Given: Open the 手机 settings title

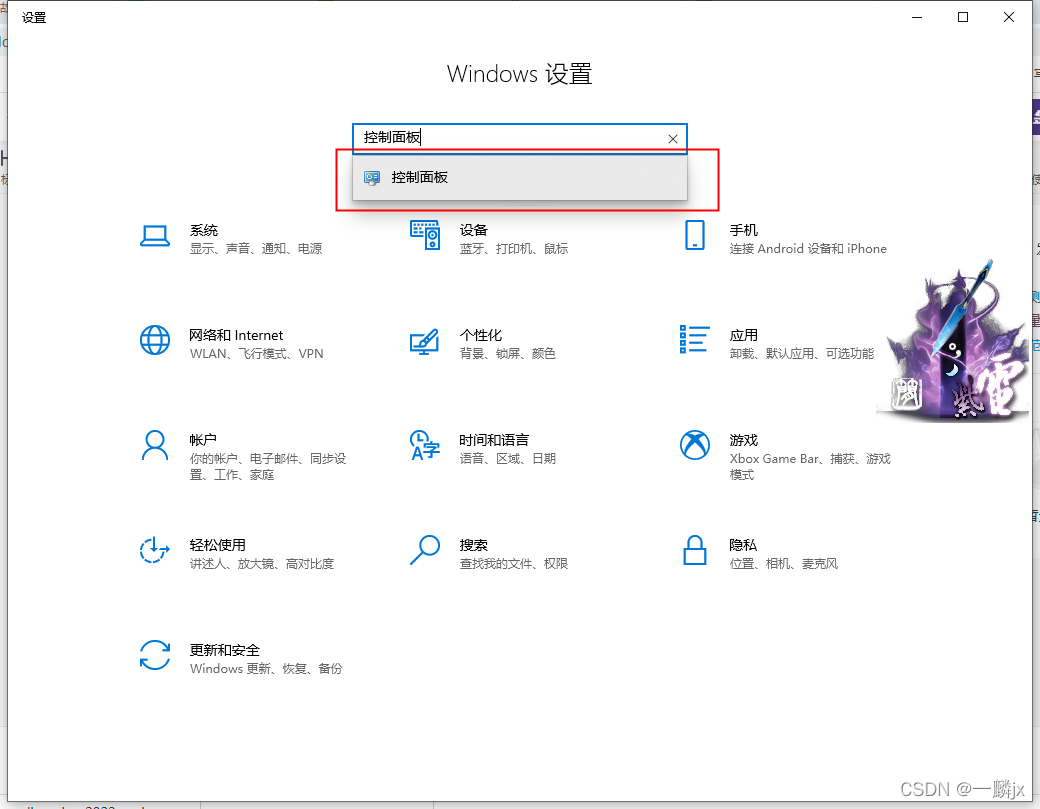Looking at the screenshot, I should (744, 230).
